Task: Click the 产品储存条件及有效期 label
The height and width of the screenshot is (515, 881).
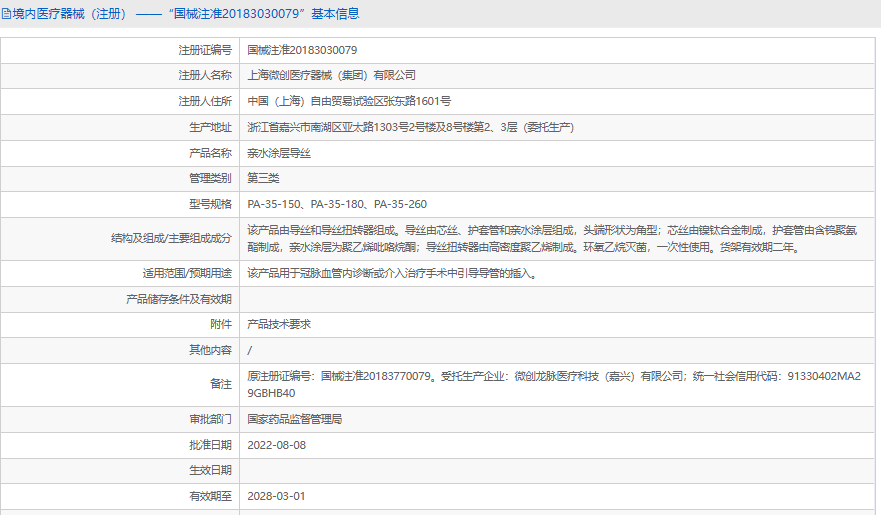Action: tap(179, 299)
